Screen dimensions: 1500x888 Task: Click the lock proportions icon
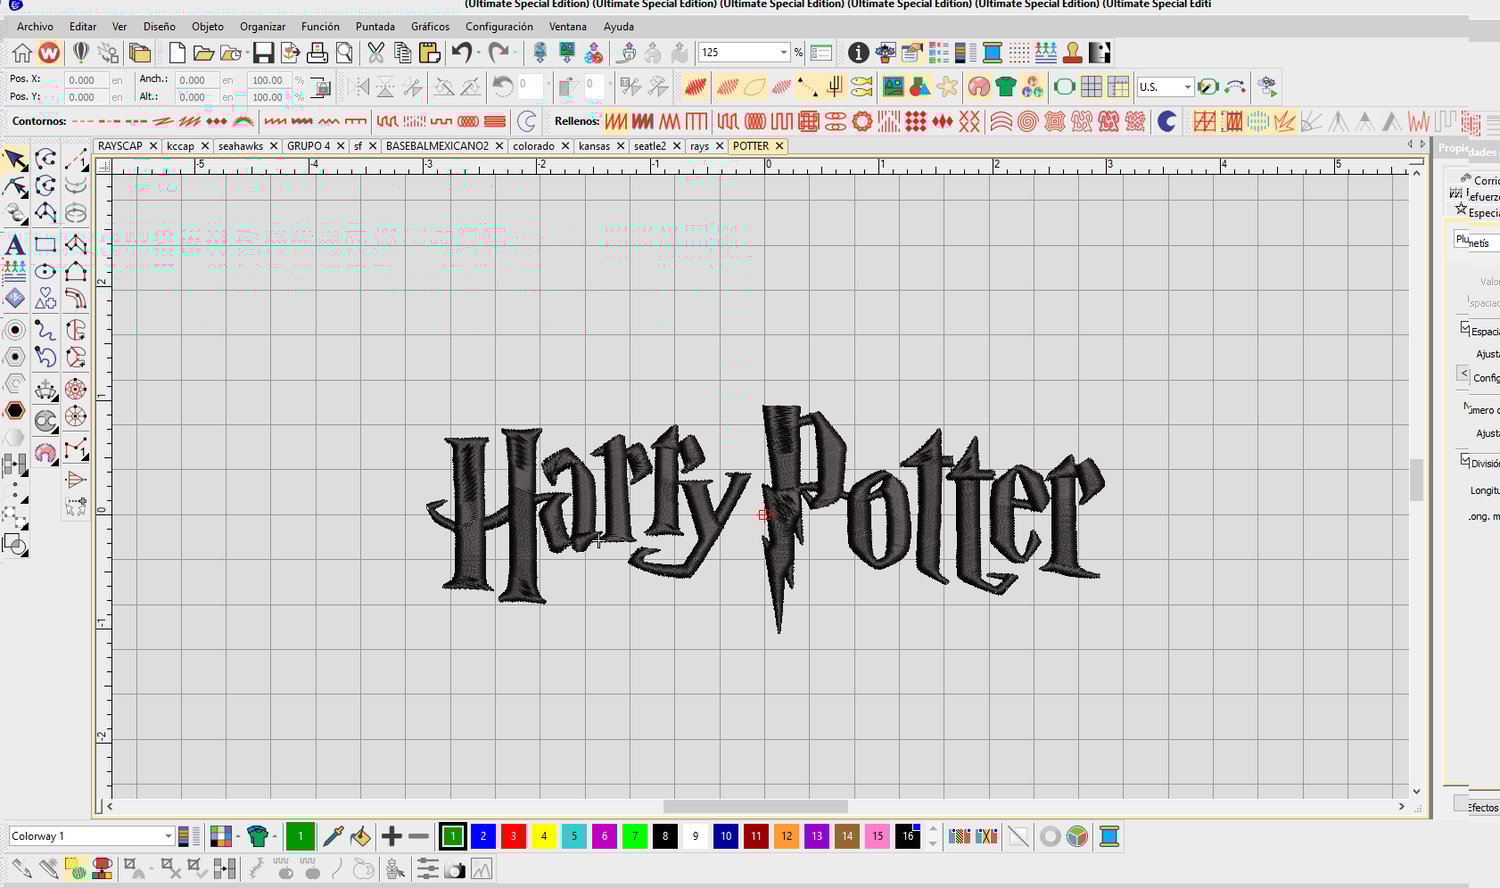pyautogui.click(x=321, y=87)
